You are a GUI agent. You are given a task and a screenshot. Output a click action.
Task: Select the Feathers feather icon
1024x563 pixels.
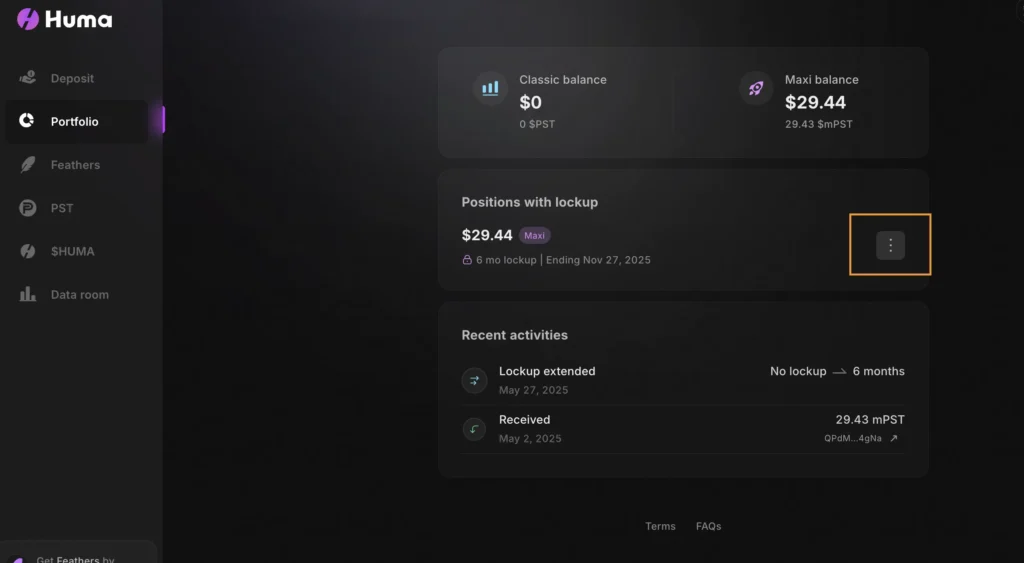click(x=27, y=165)
